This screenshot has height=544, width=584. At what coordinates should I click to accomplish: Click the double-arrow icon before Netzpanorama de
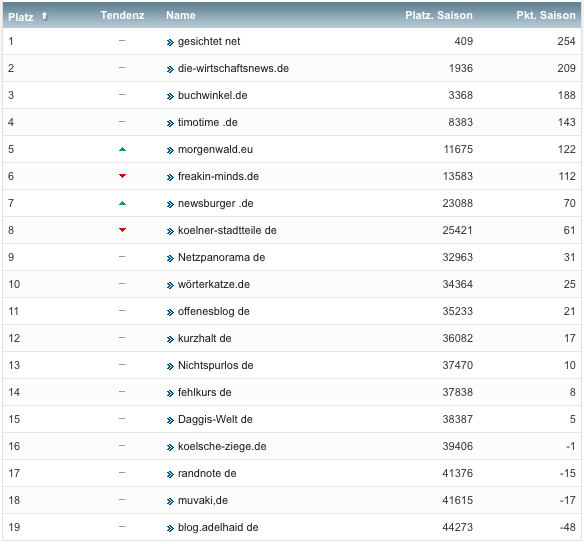pyautogui.click(x=170, y=258)
